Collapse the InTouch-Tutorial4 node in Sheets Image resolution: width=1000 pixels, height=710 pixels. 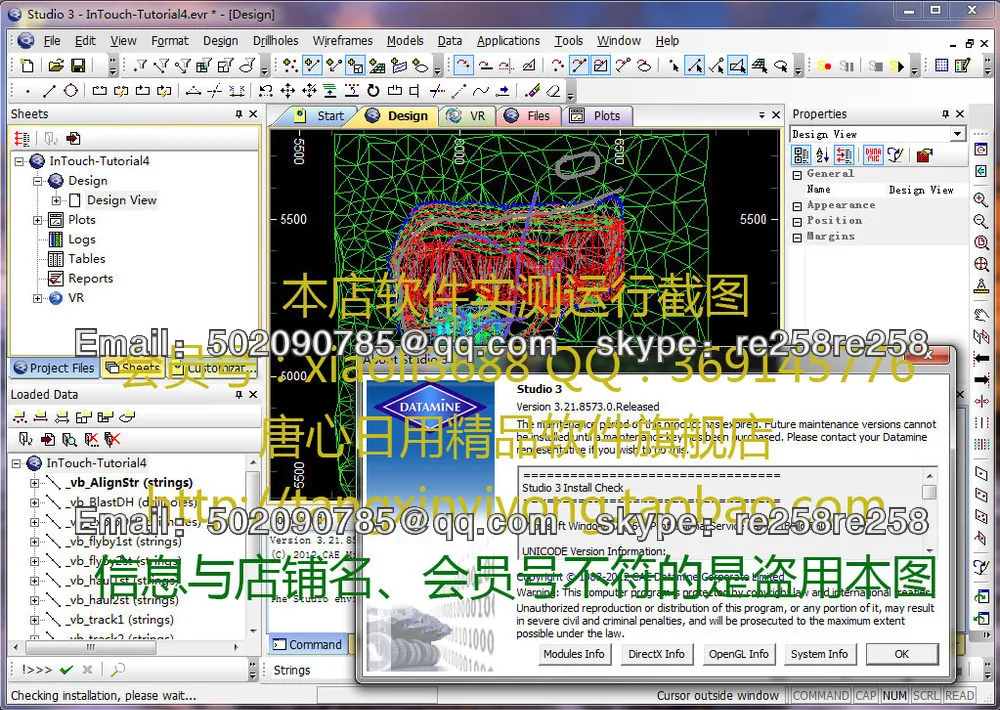click(x=18, y=161)
